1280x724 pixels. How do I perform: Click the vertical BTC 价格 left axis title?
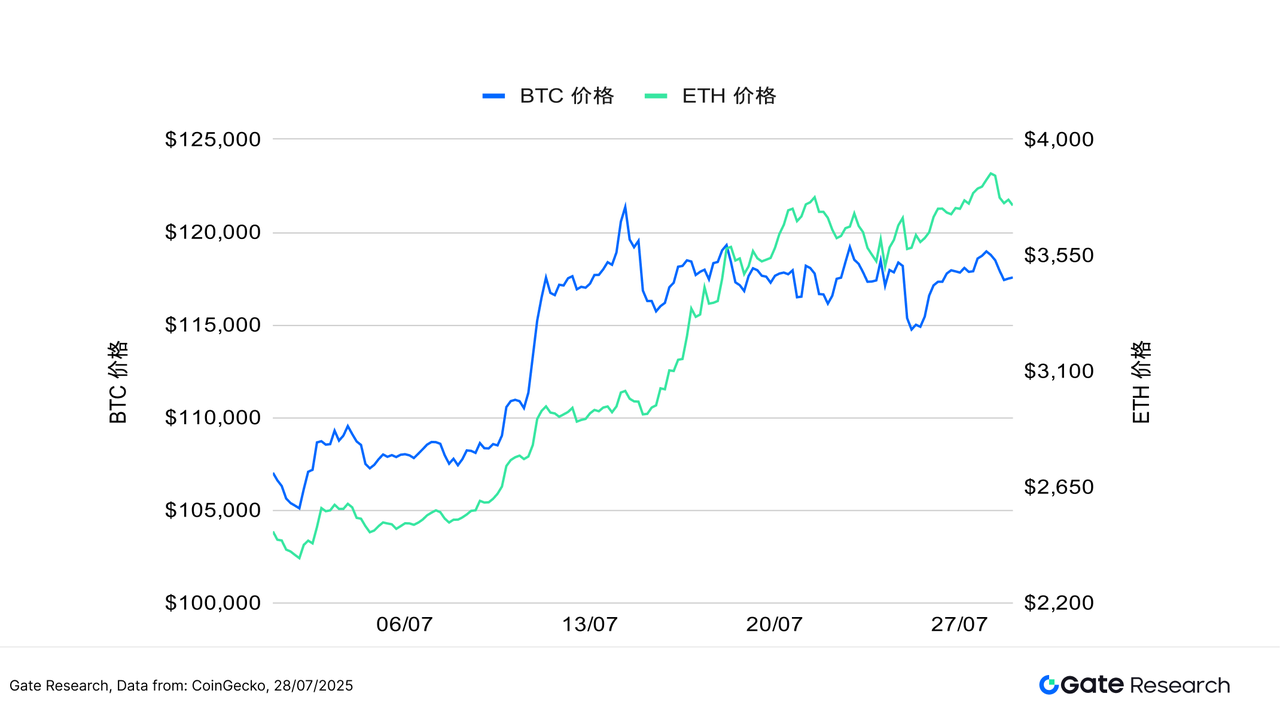119,382
